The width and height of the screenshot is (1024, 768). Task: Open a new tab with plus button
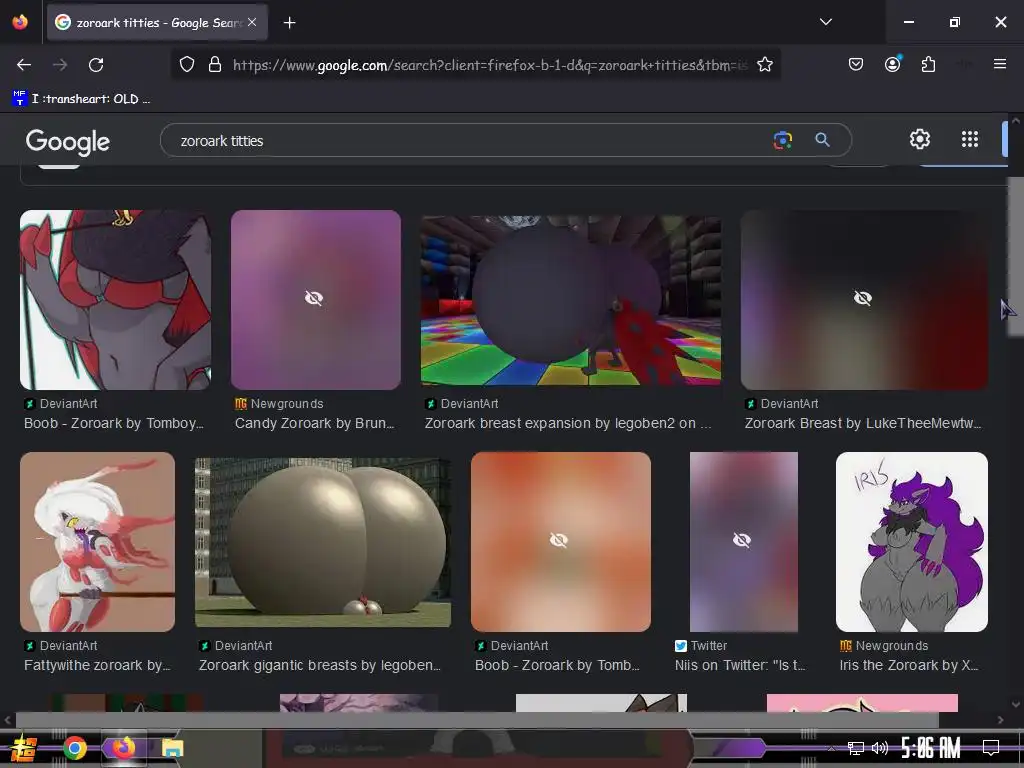pyautogui.click(x=289, y=23)
